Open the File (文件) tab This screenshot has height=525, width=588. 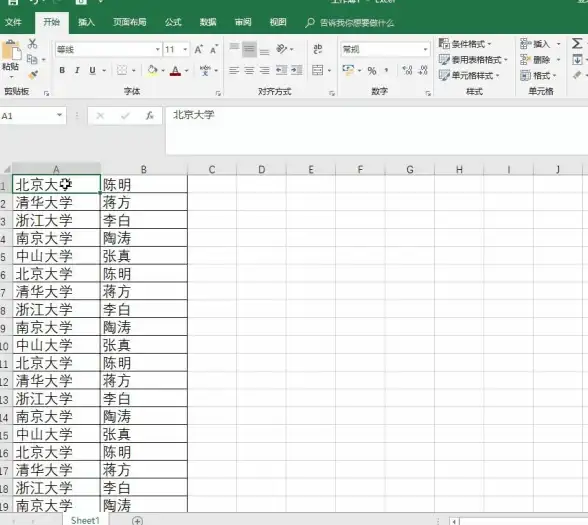[13, 22]
